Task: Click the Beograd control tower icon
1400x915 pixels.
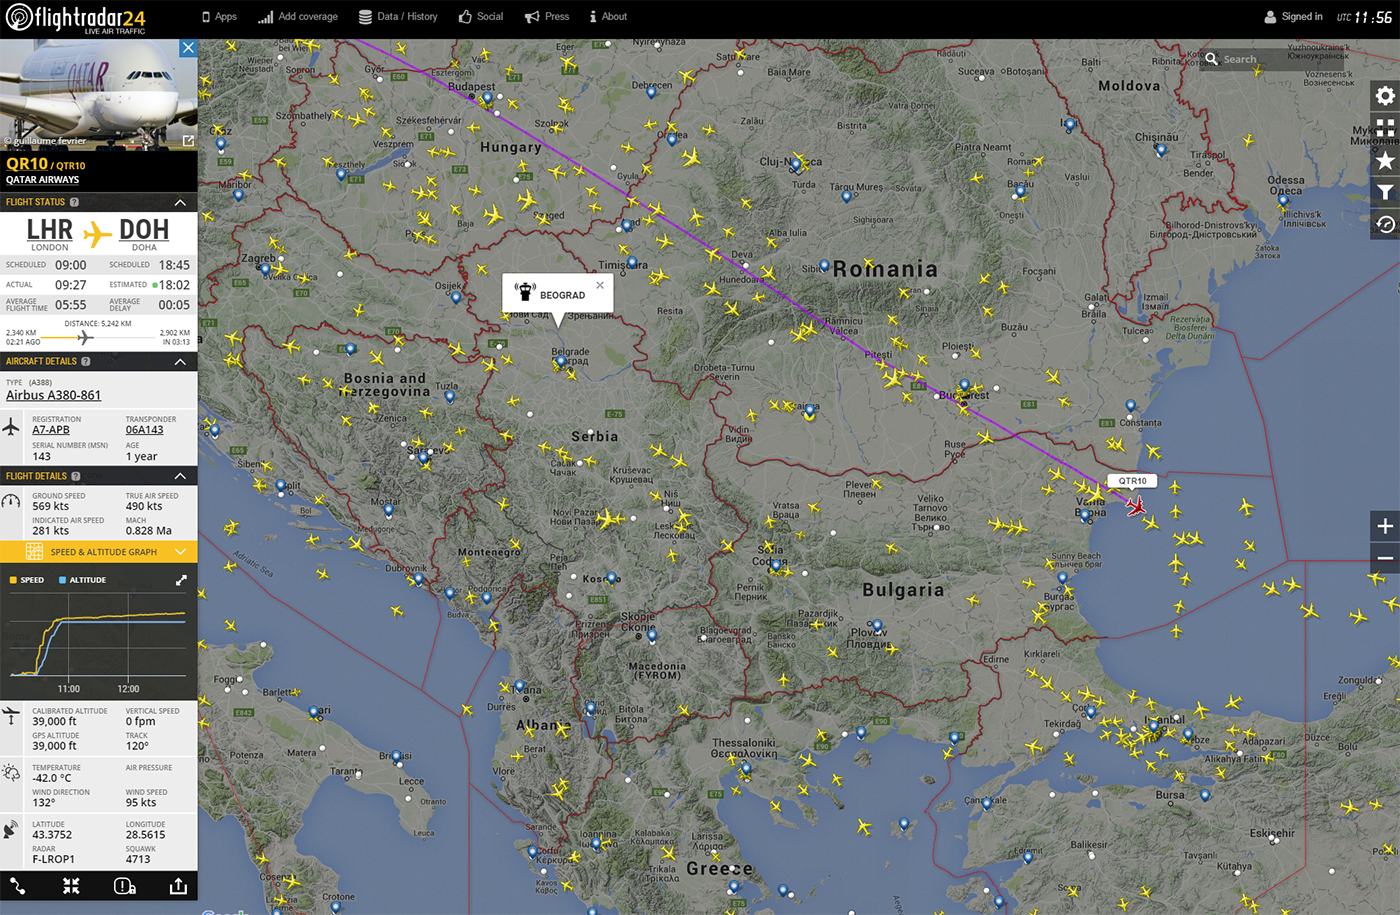Action: click(524, 292)
